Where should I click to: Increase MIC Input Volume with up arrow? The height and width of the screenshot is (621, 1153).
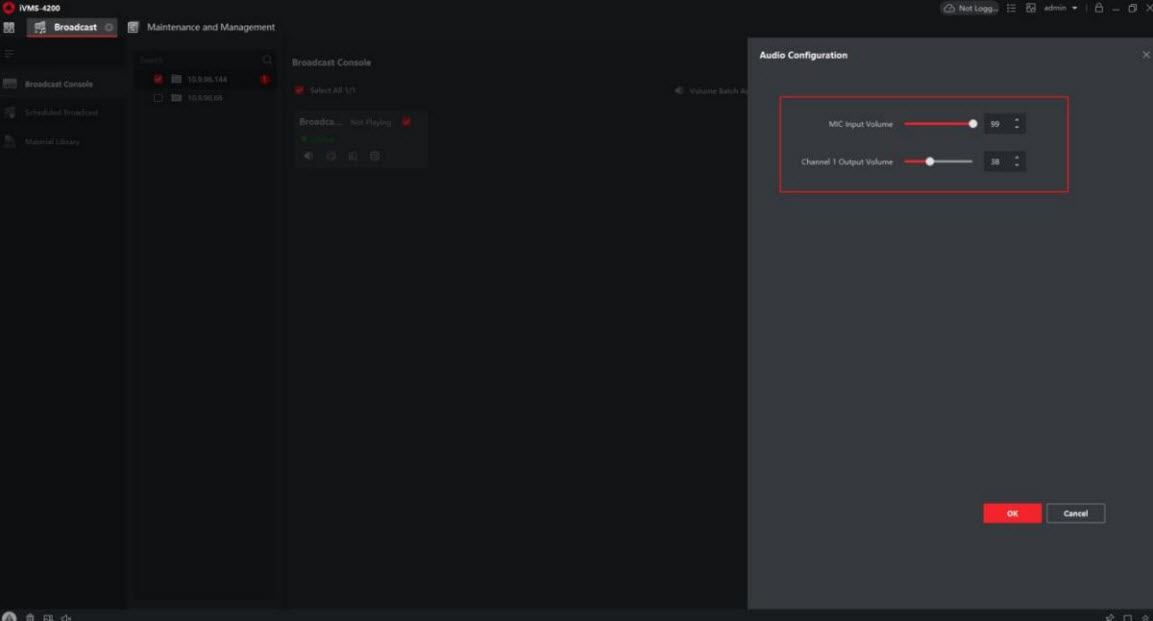1017,120
